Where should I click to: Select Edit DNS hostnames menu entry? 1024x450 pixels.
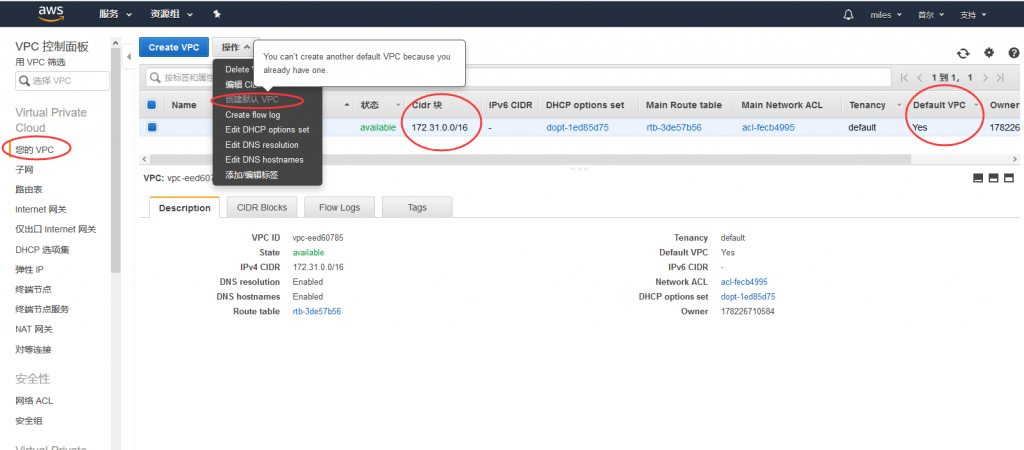point(264,160)
